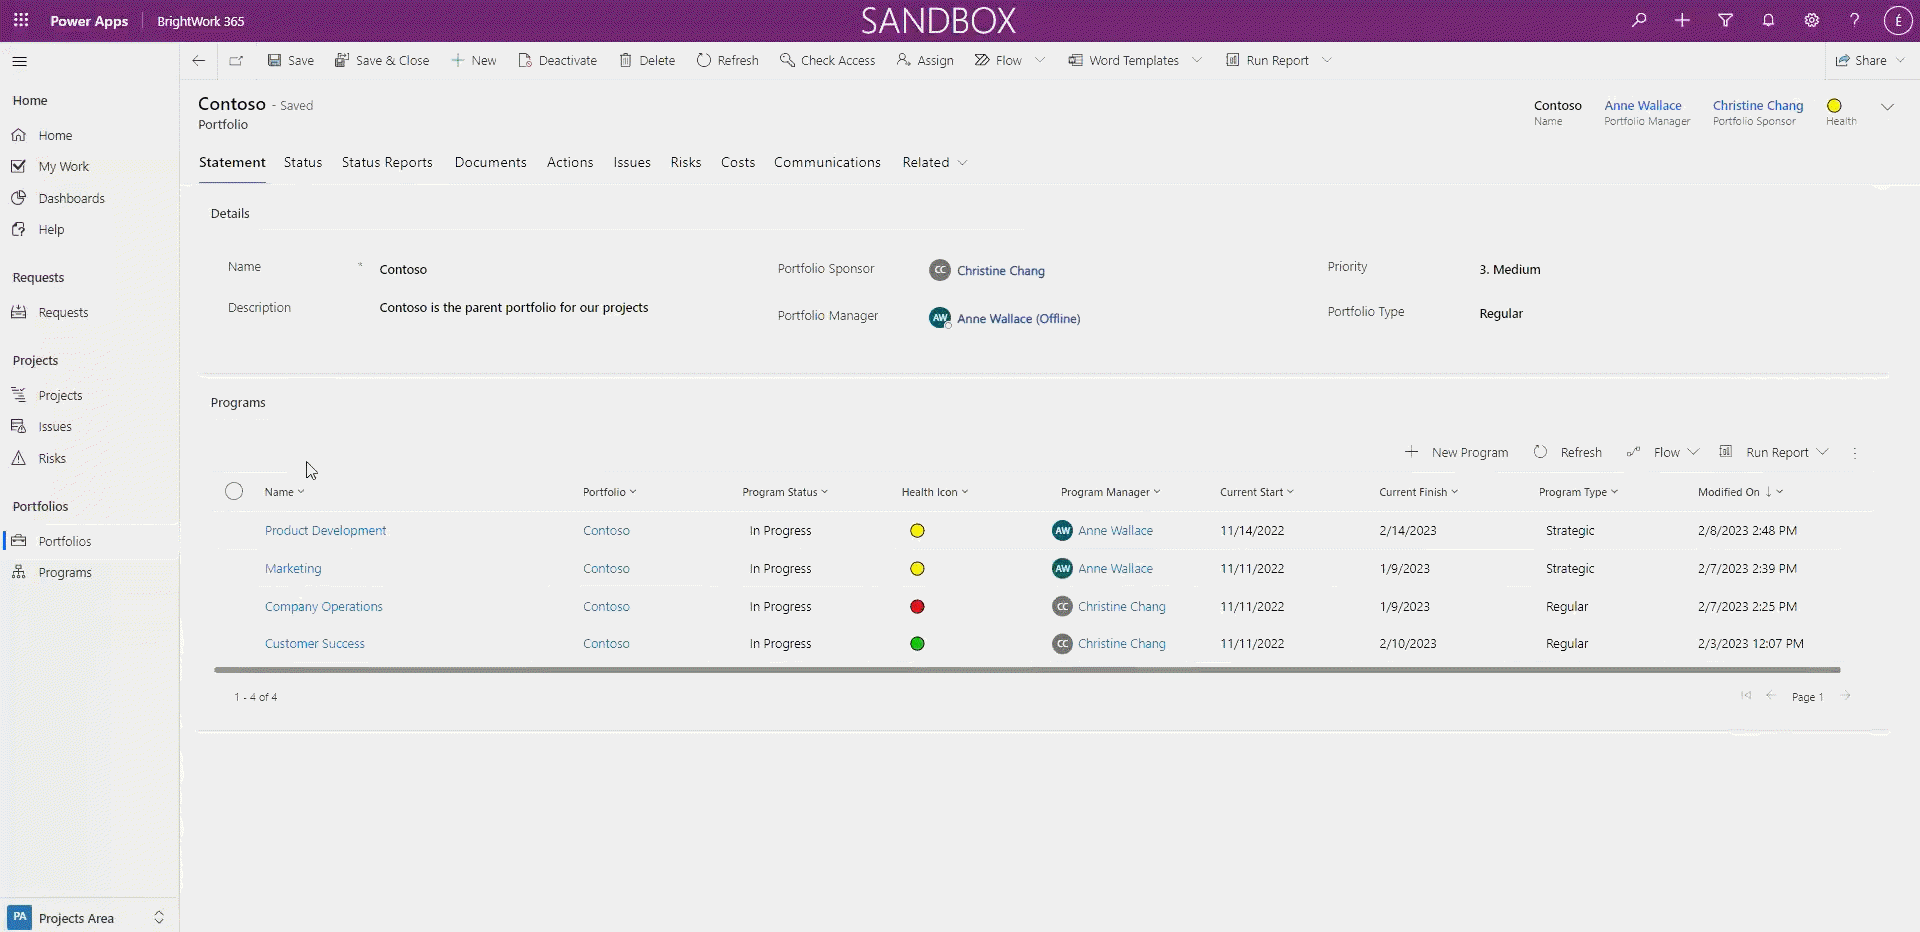Switch to the Status Reports tab
The width and height of the screenshot is (1920, 932).
coord(387,163)
